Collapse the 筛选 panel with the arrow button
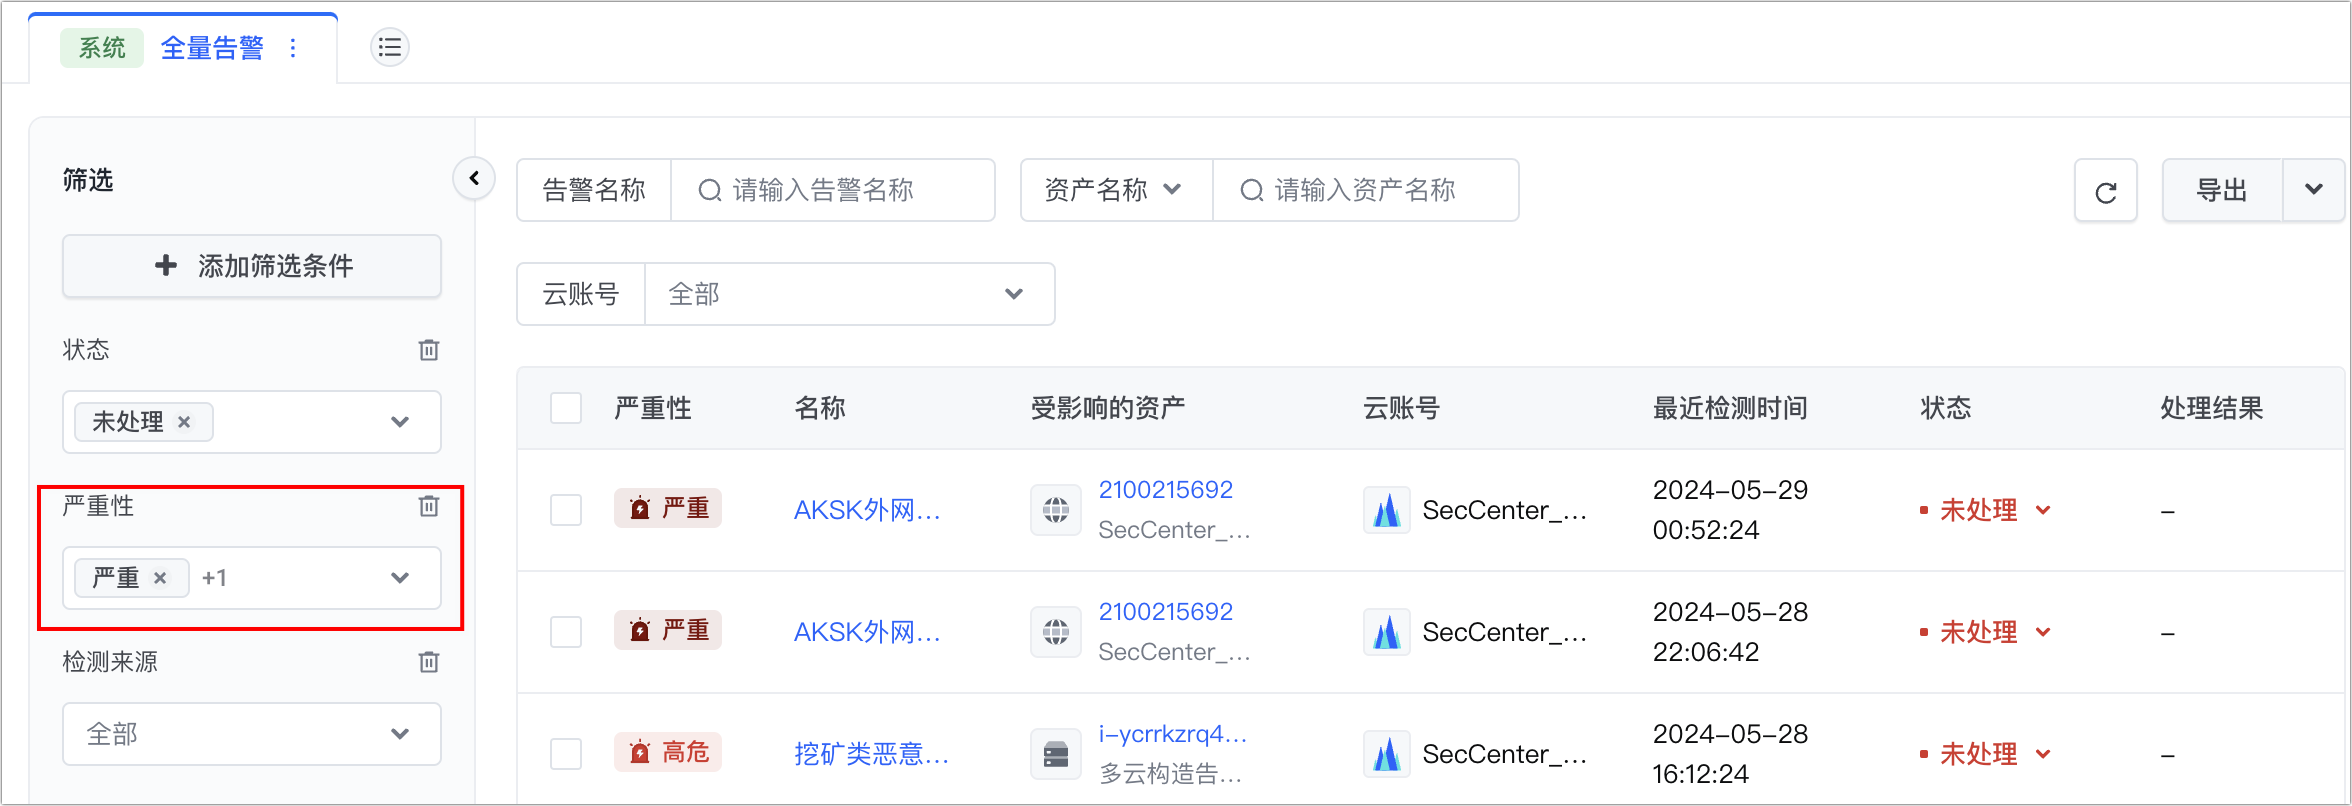 click(474, 179)
